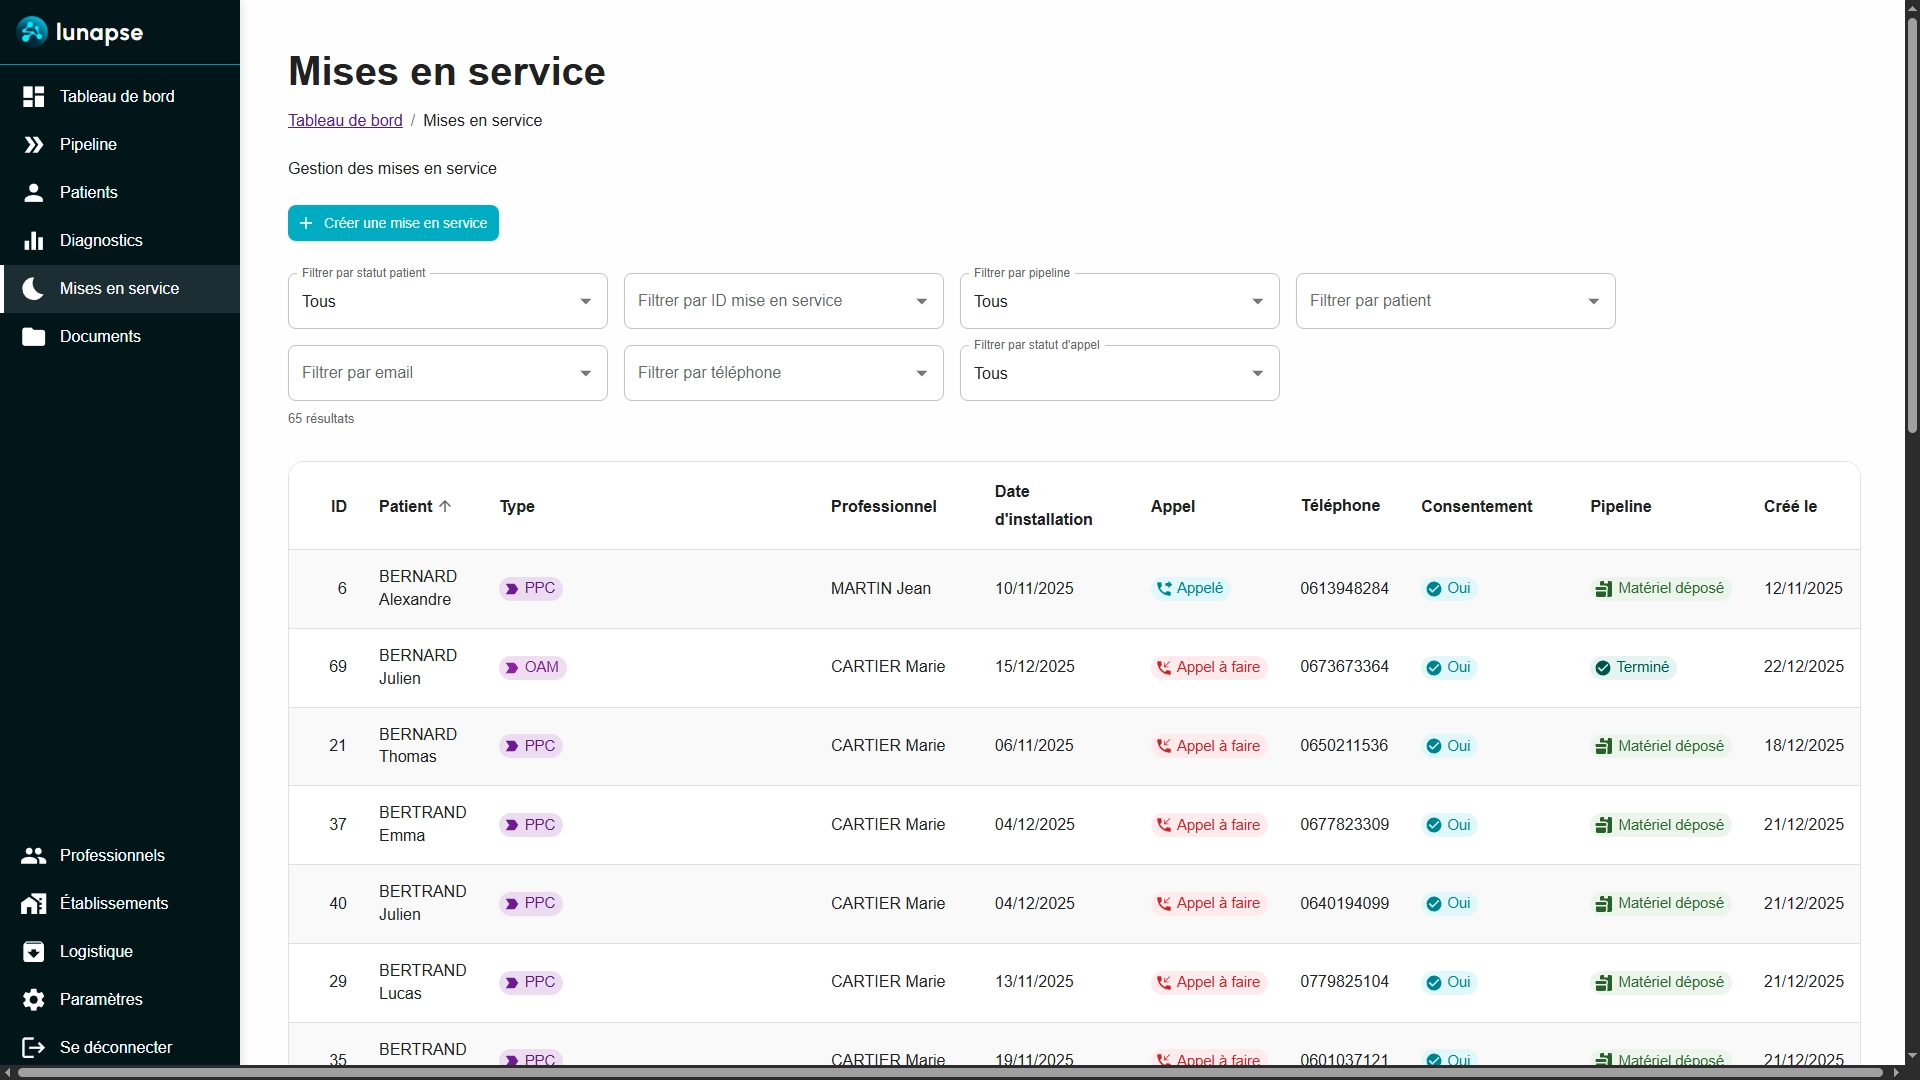Click the Se déconnecter logout icon
This screenshot has width=1920, height=1080.
(33, 1048)
